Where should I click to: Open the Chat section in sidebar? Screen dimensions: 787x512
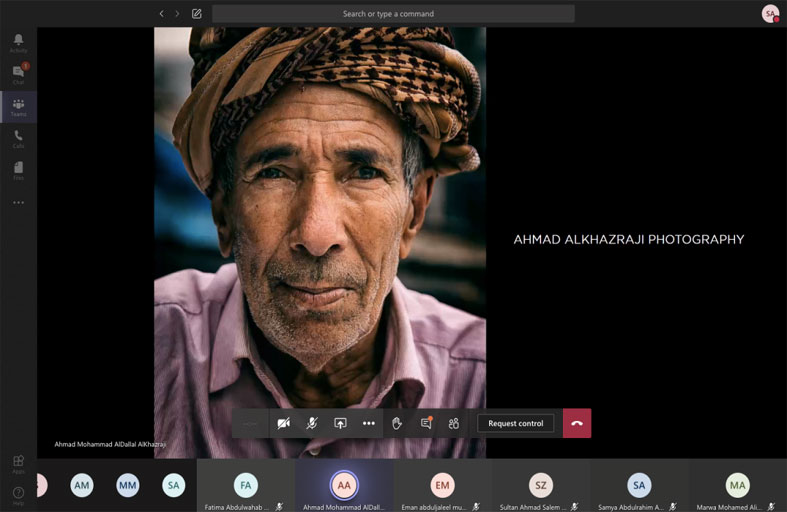coord(18,74)
